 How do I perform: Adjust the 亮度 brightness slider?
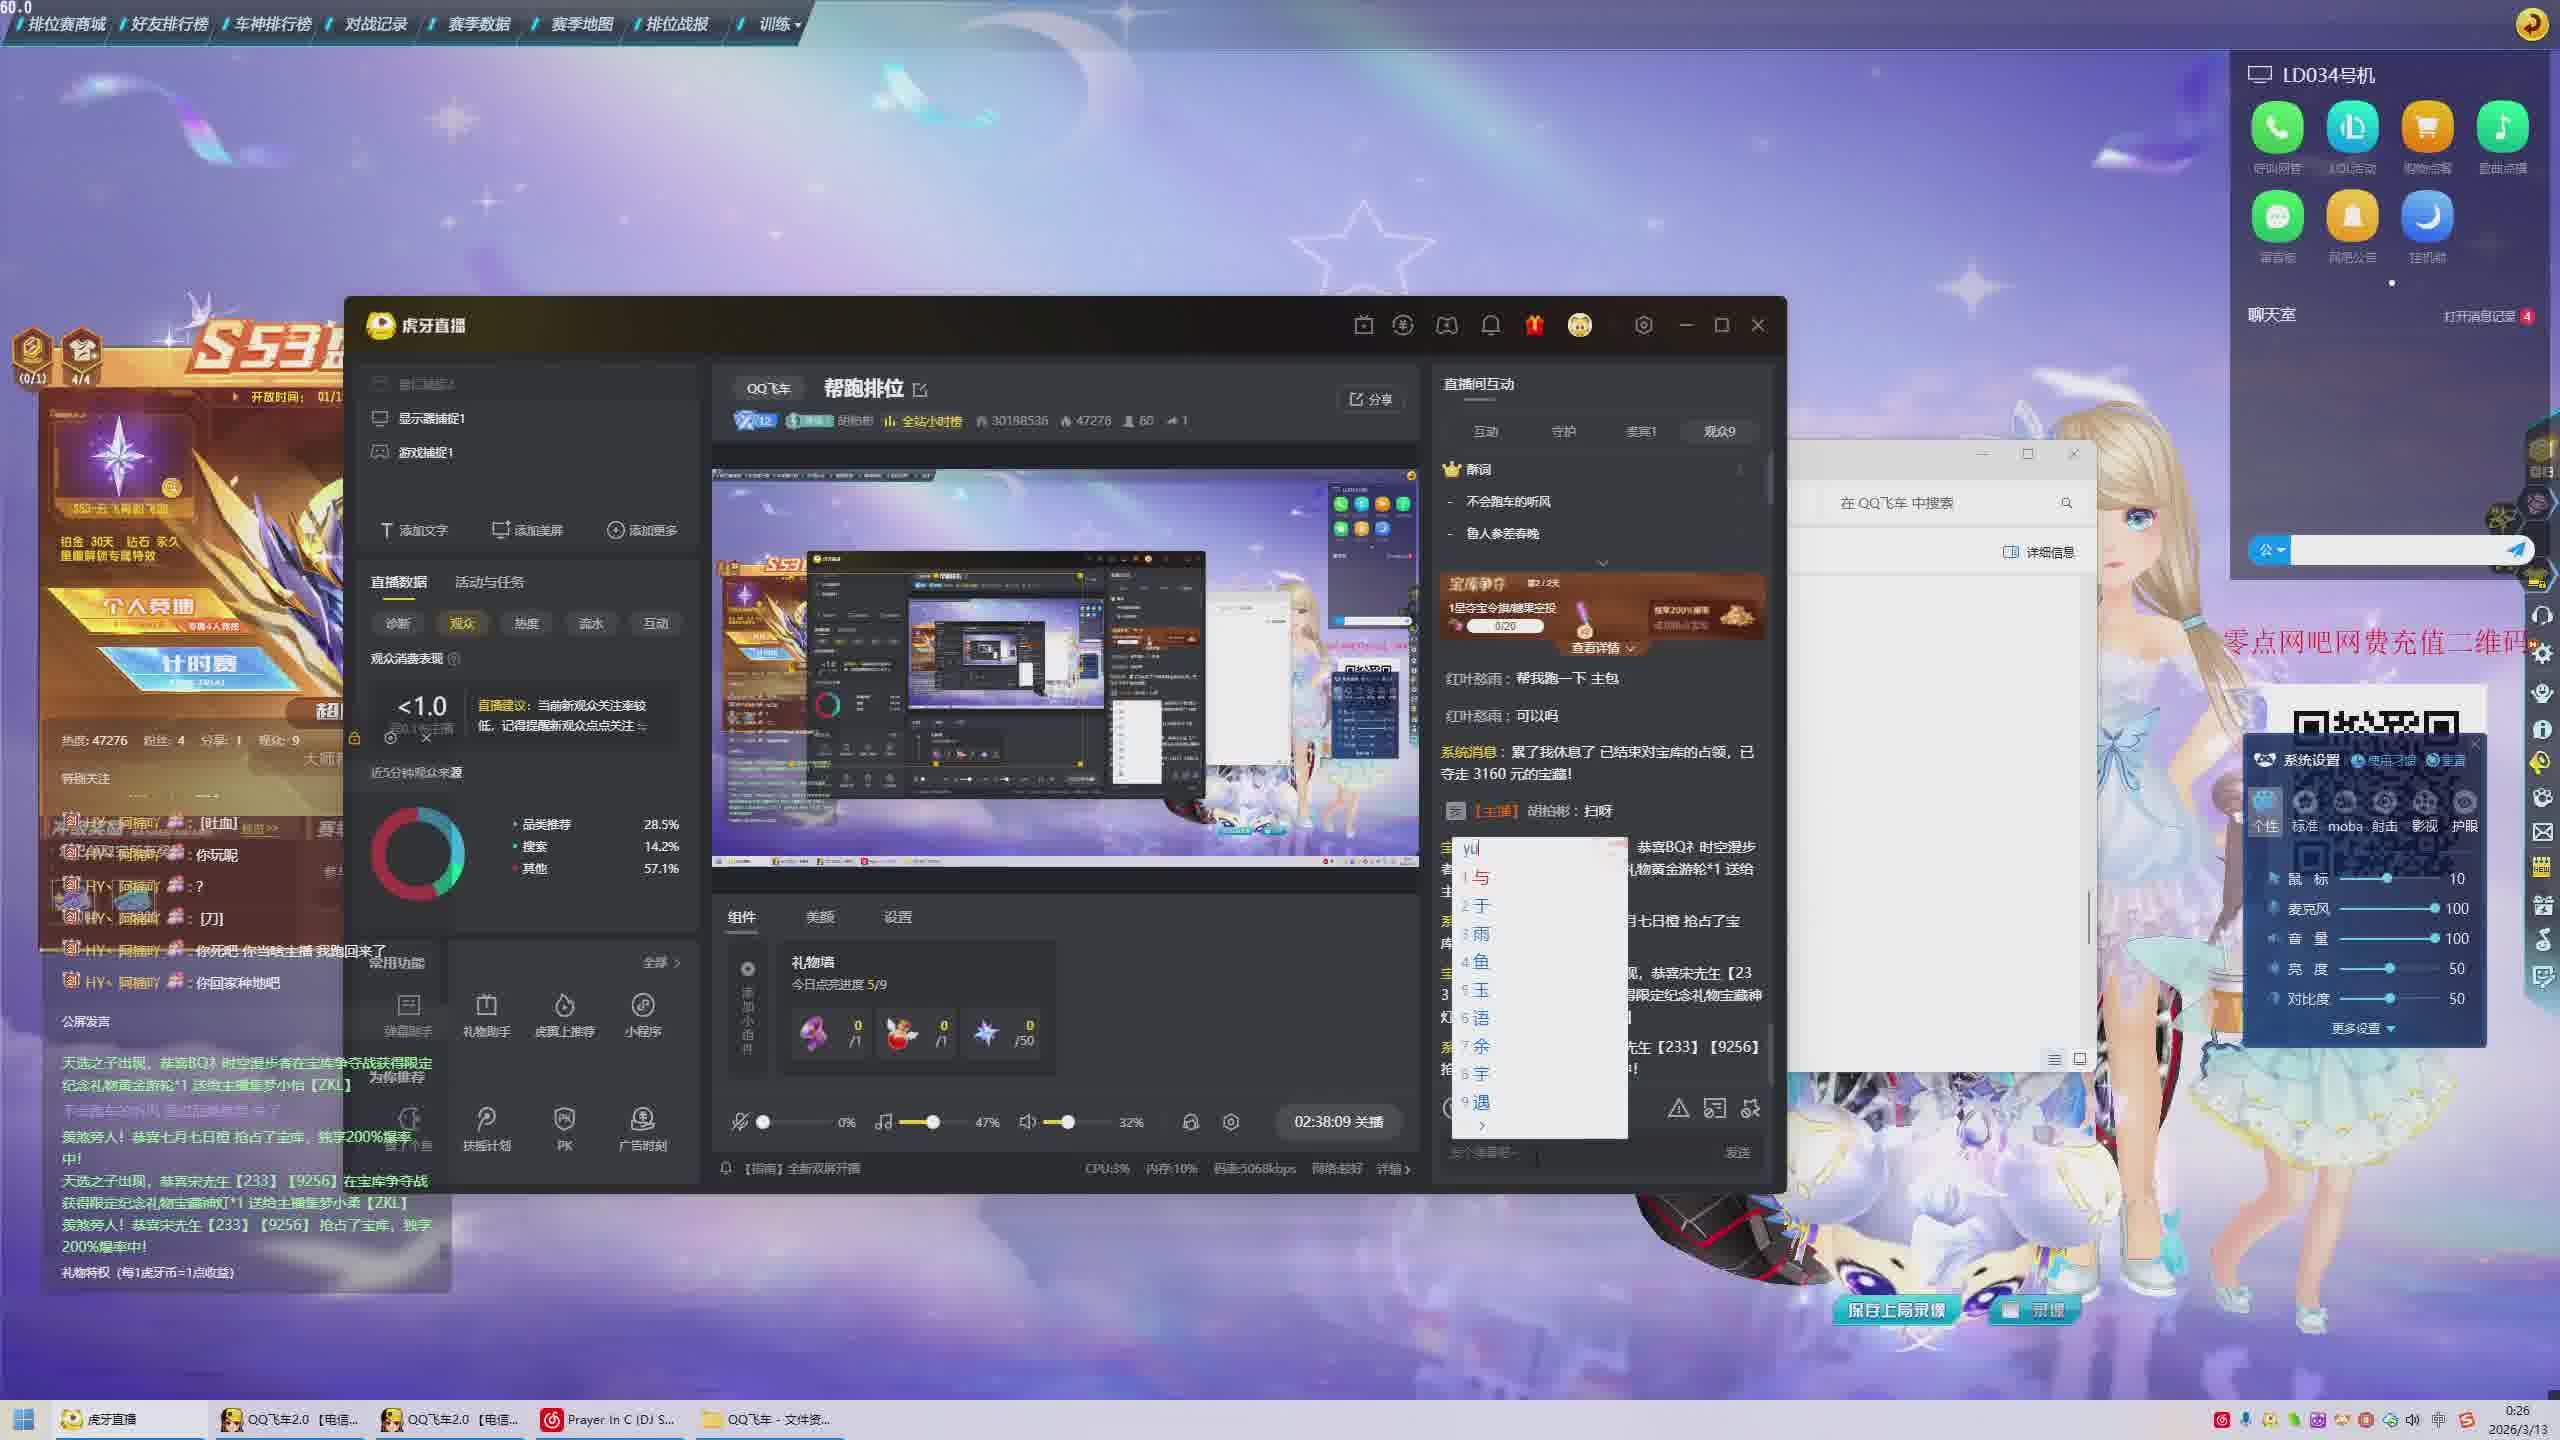pyautogui.click(x=2389, y=968)
